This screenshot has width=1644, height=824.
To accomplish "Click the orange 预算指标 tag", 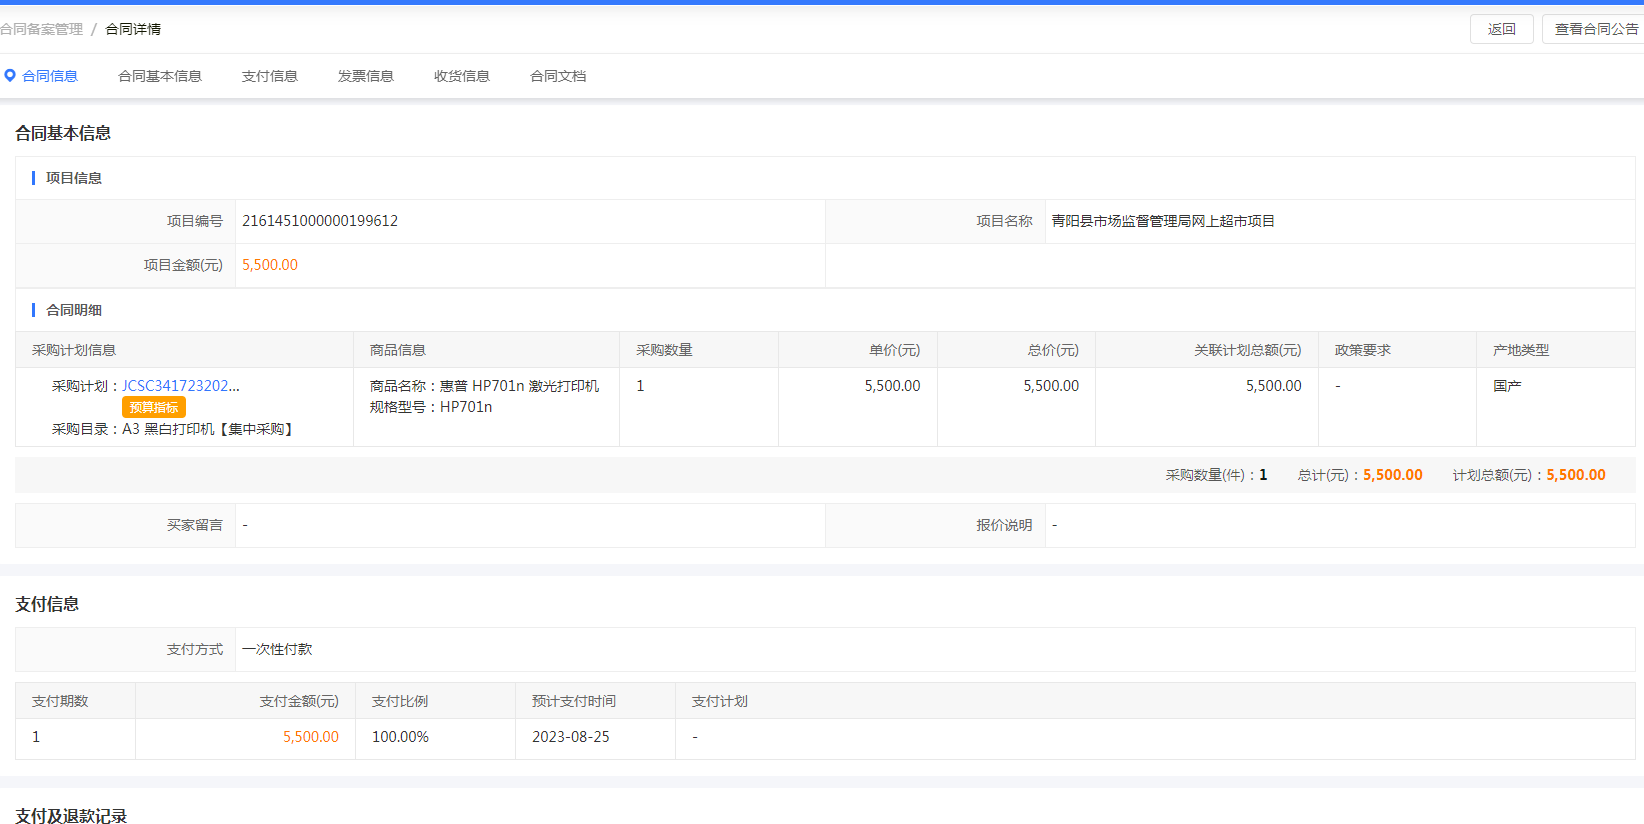I will [154, 407].
